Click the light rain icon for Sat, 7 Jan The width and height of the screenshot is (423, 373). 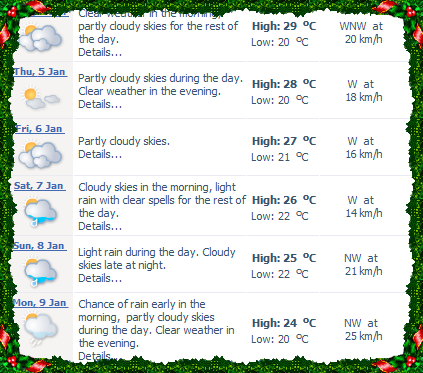(x=40, y=212)
